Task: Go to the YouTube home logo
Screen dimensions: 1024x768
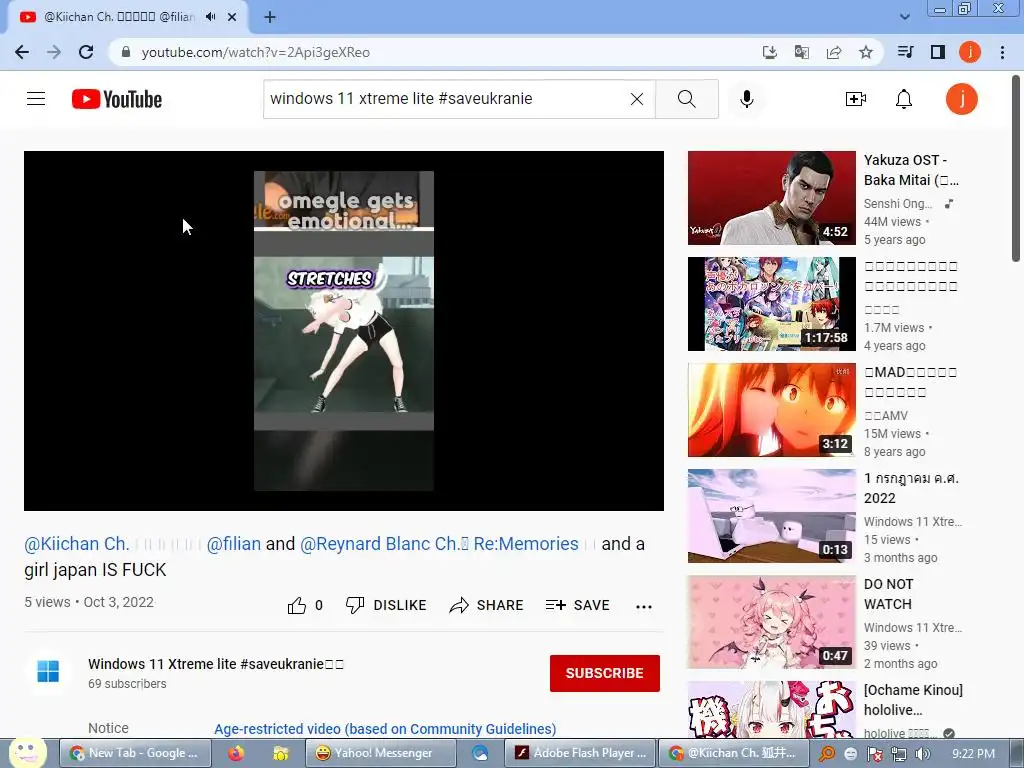Action: pos(117,99)
